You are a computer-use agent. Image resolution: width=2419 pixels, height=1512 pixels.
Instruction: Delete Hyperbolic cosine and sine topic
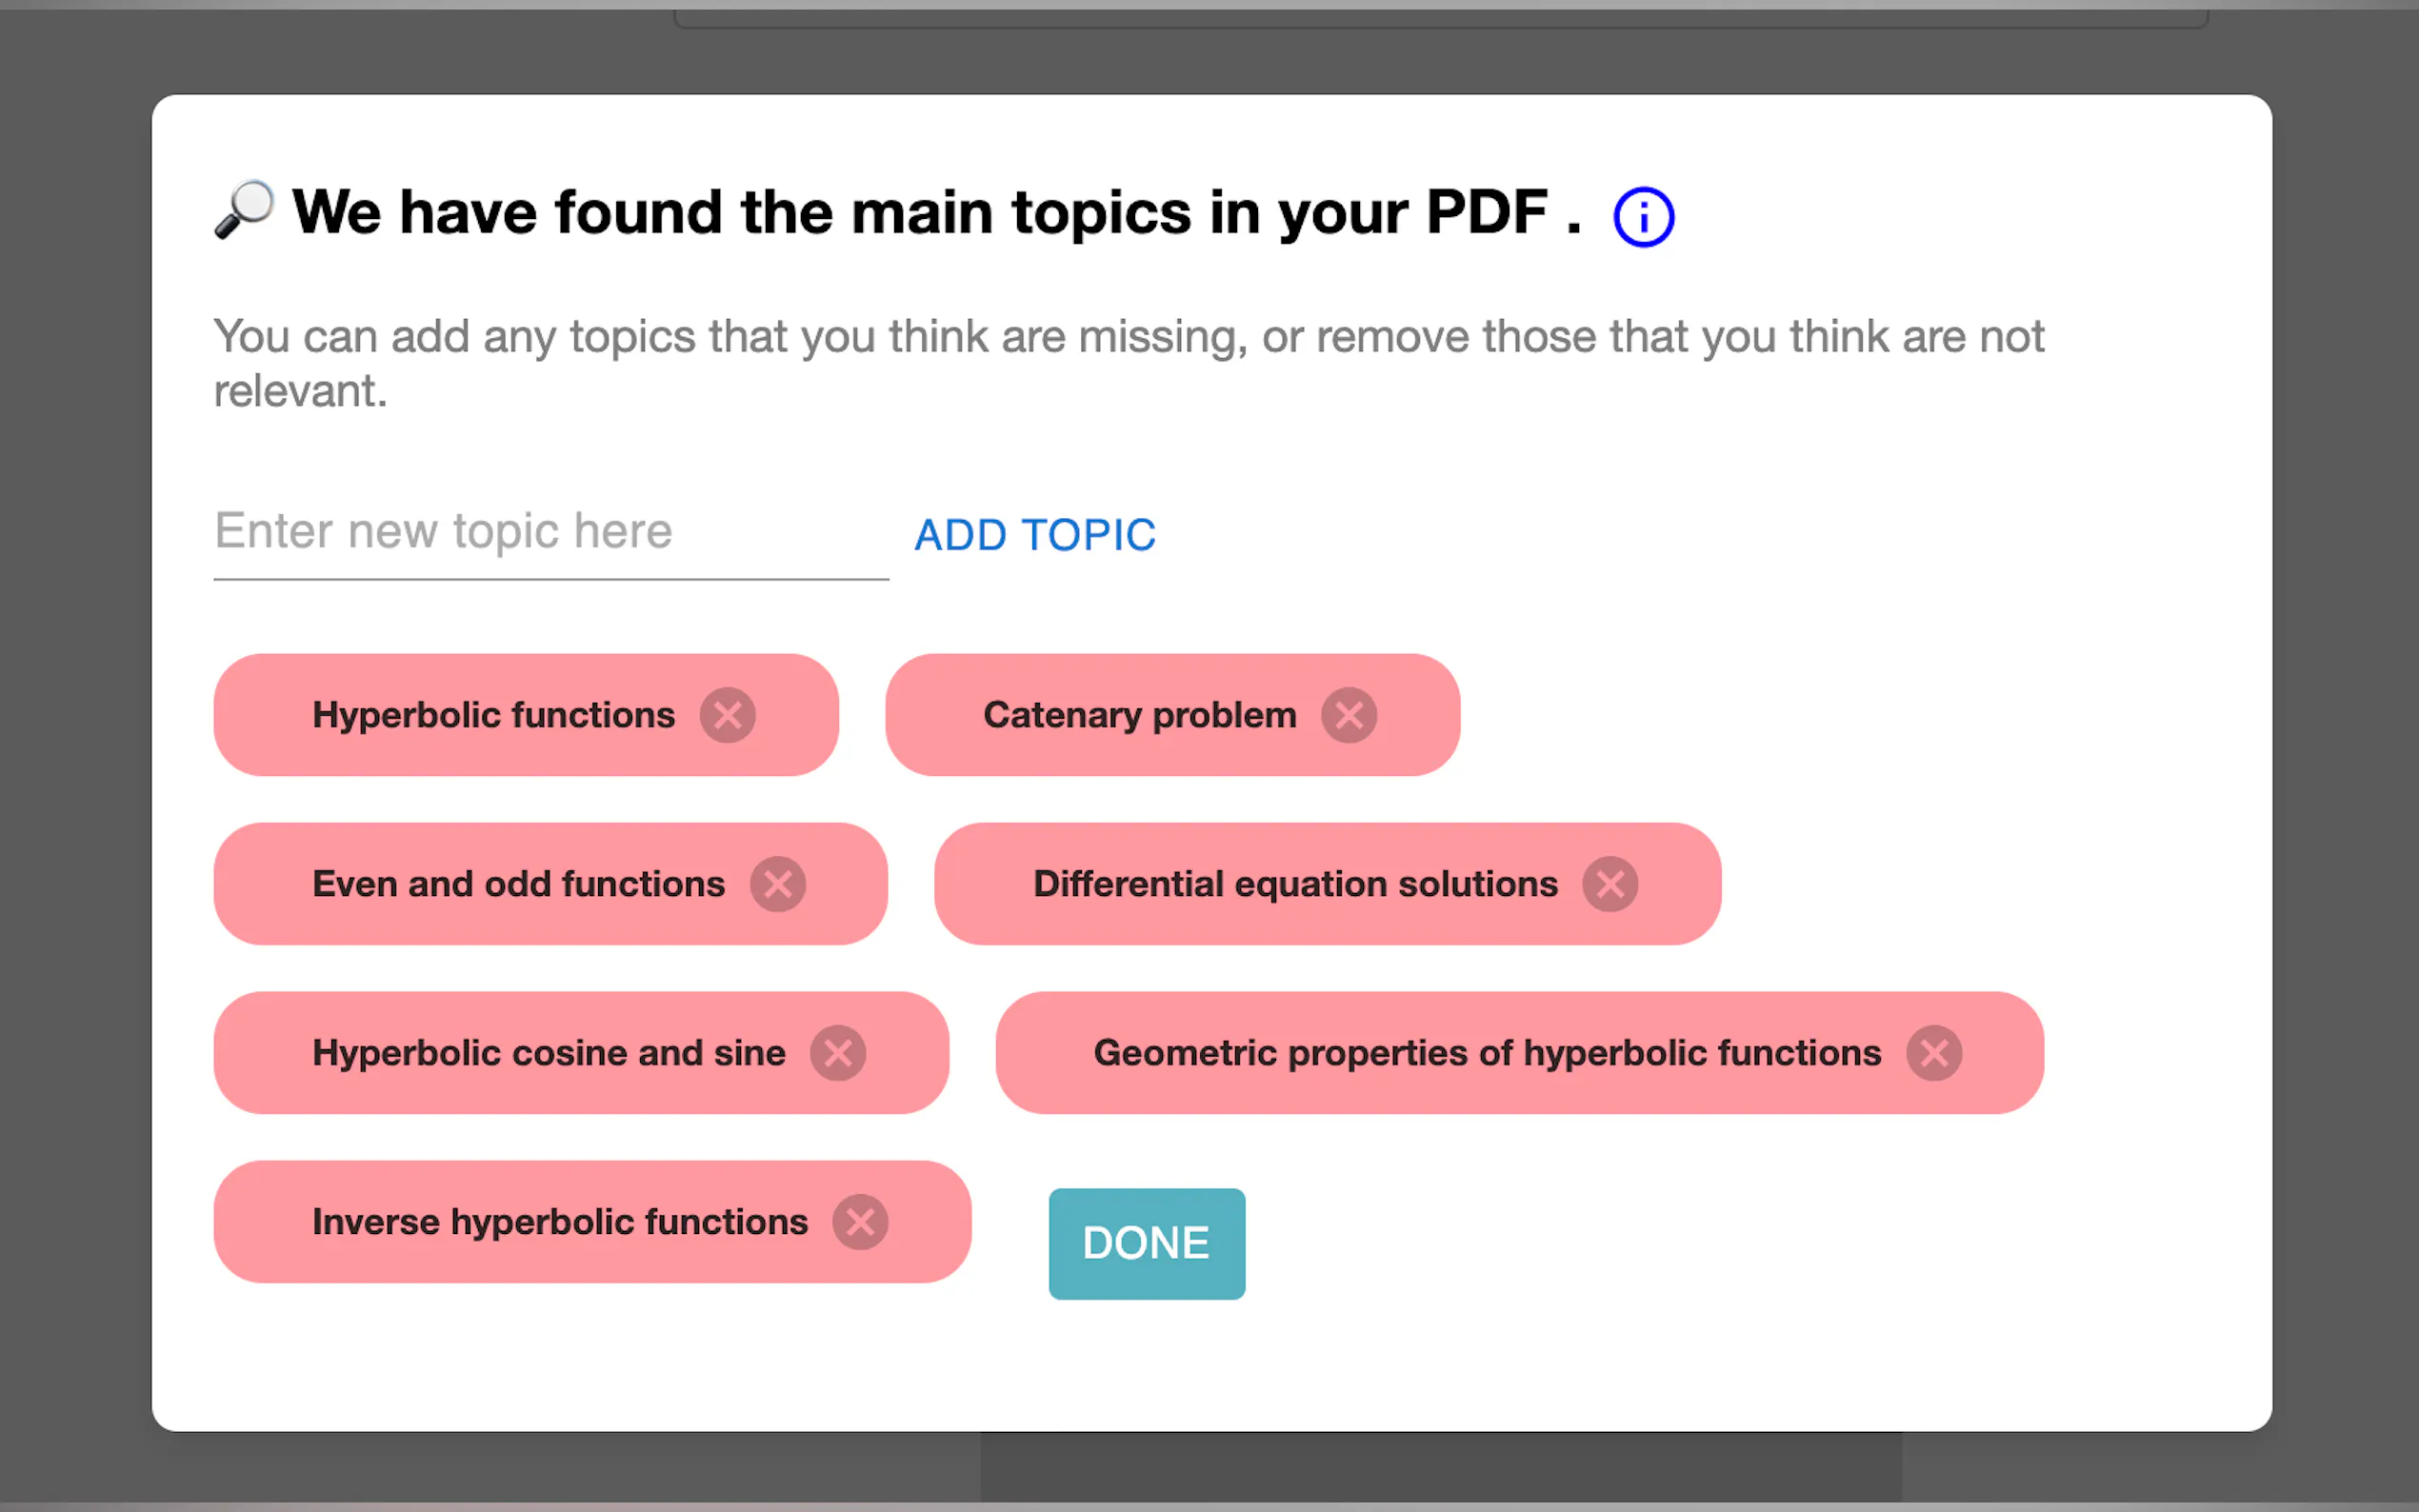pyautogui.click(x=838, y=1053)
